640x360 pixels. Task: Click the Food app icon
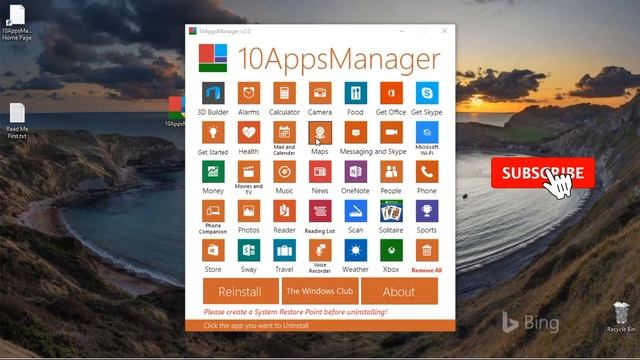click(x=356, y=93)
